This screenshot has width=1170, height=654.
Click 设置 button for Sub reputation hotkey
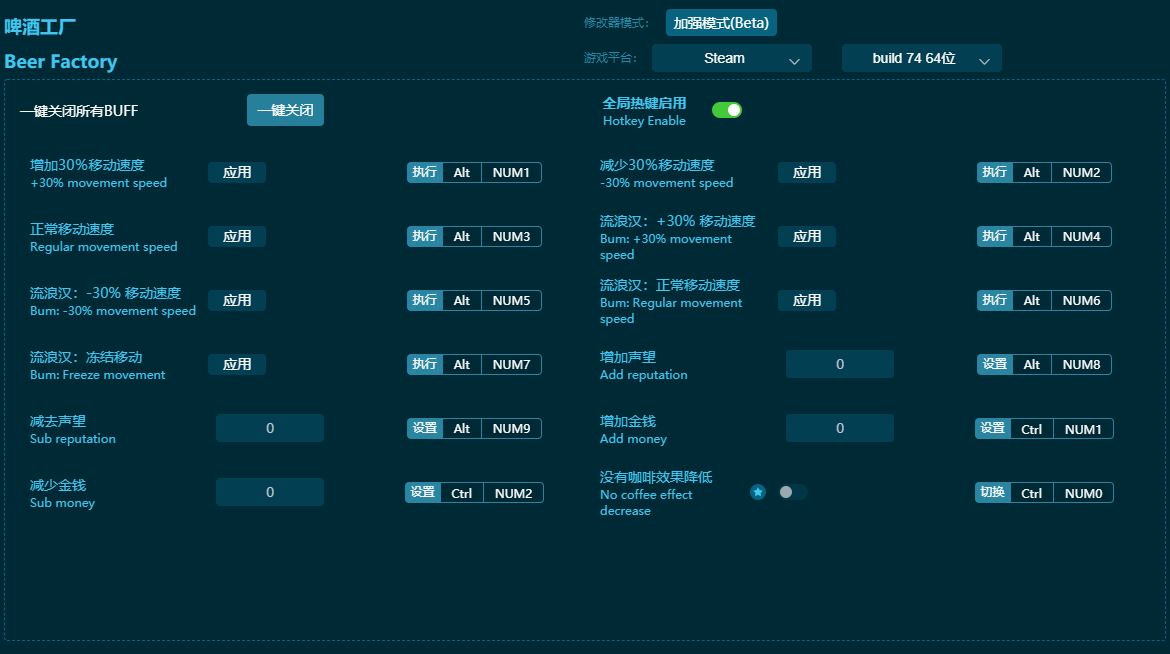click(x=425, y=428)
